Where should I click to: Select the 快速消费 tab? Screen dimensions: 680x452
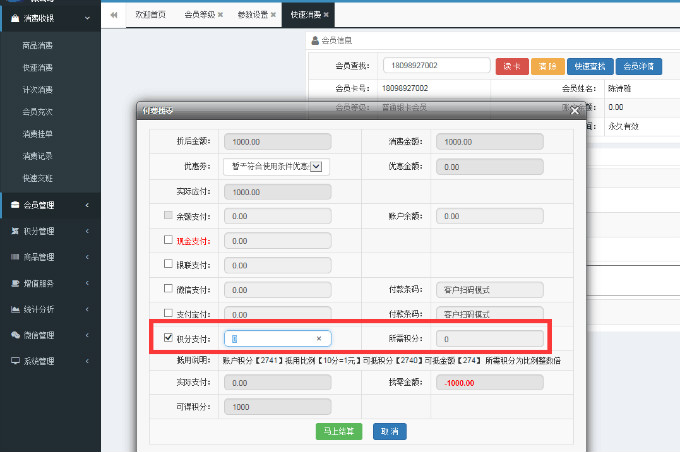pyautogui.click(x=306, y=15)
